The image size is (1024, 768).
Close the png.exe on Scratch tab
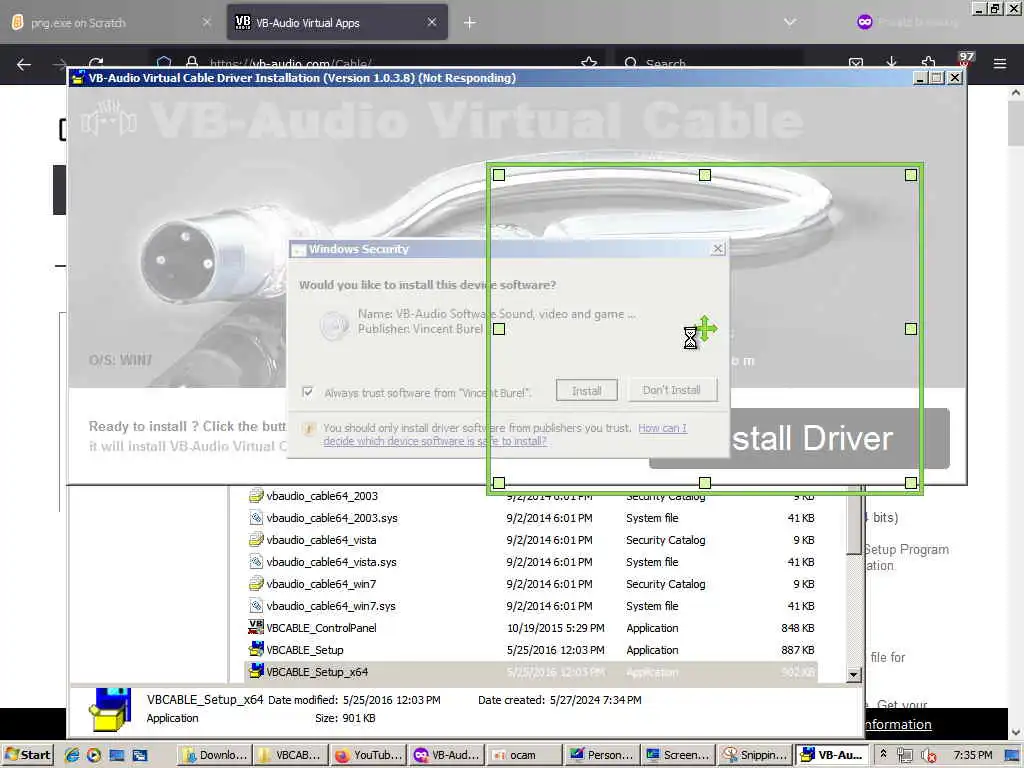pos(206,22)
